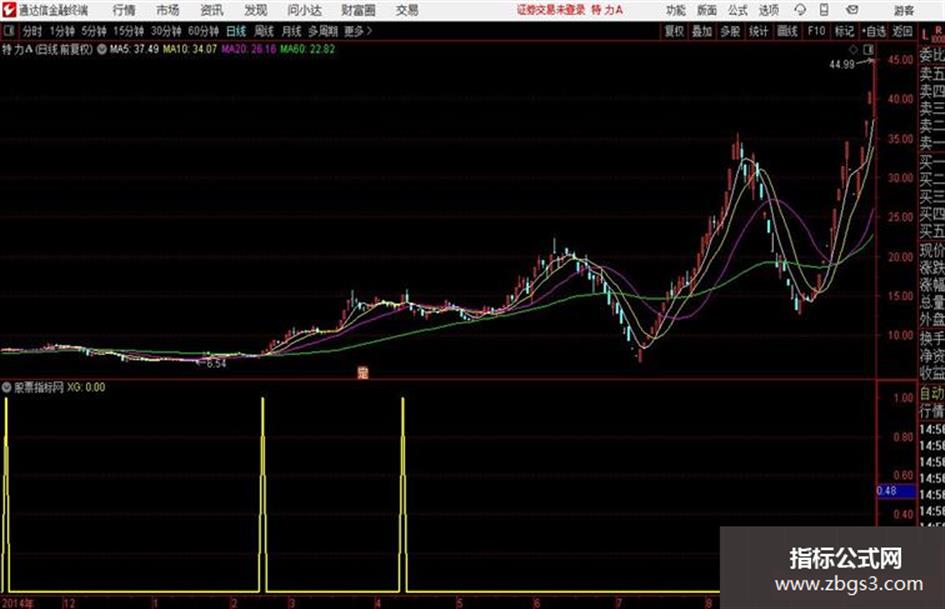Click the 游客 guest account label
The width and height of the screenshot is (945, 609).
pos(904,10)
